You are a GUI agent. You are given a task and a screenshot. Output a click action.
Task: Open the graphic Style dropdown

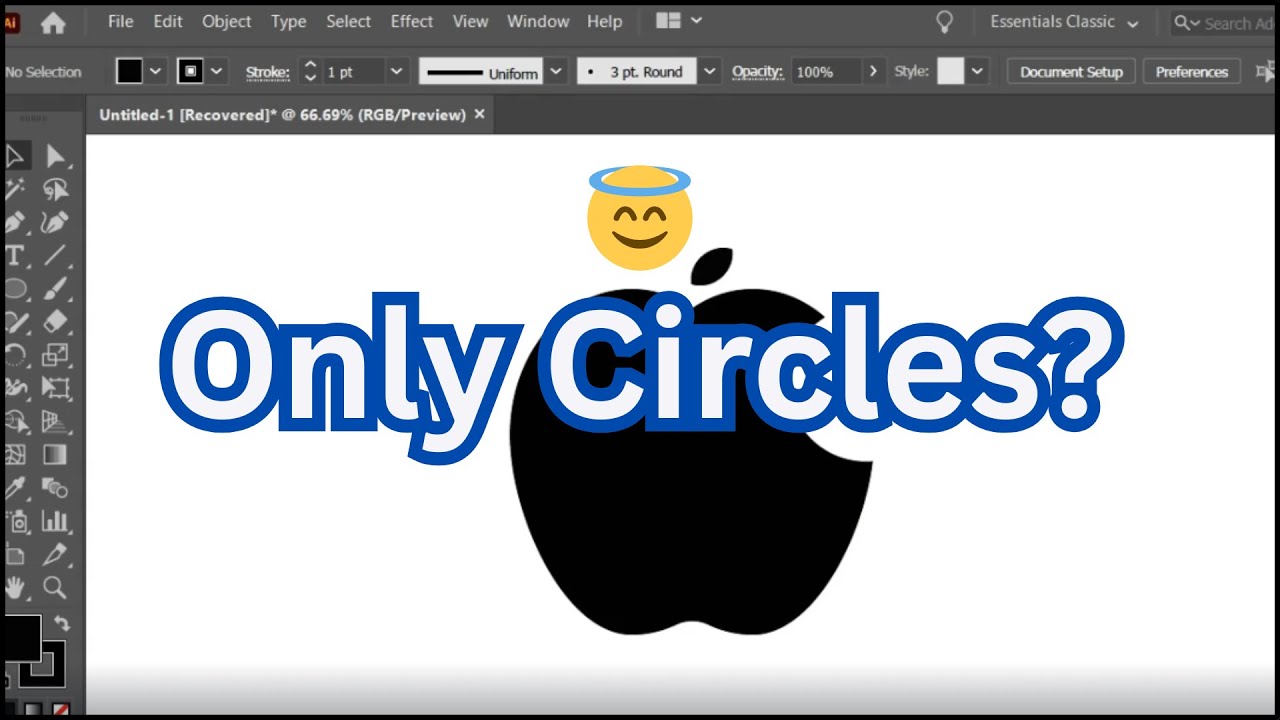[x=976, y=71]
